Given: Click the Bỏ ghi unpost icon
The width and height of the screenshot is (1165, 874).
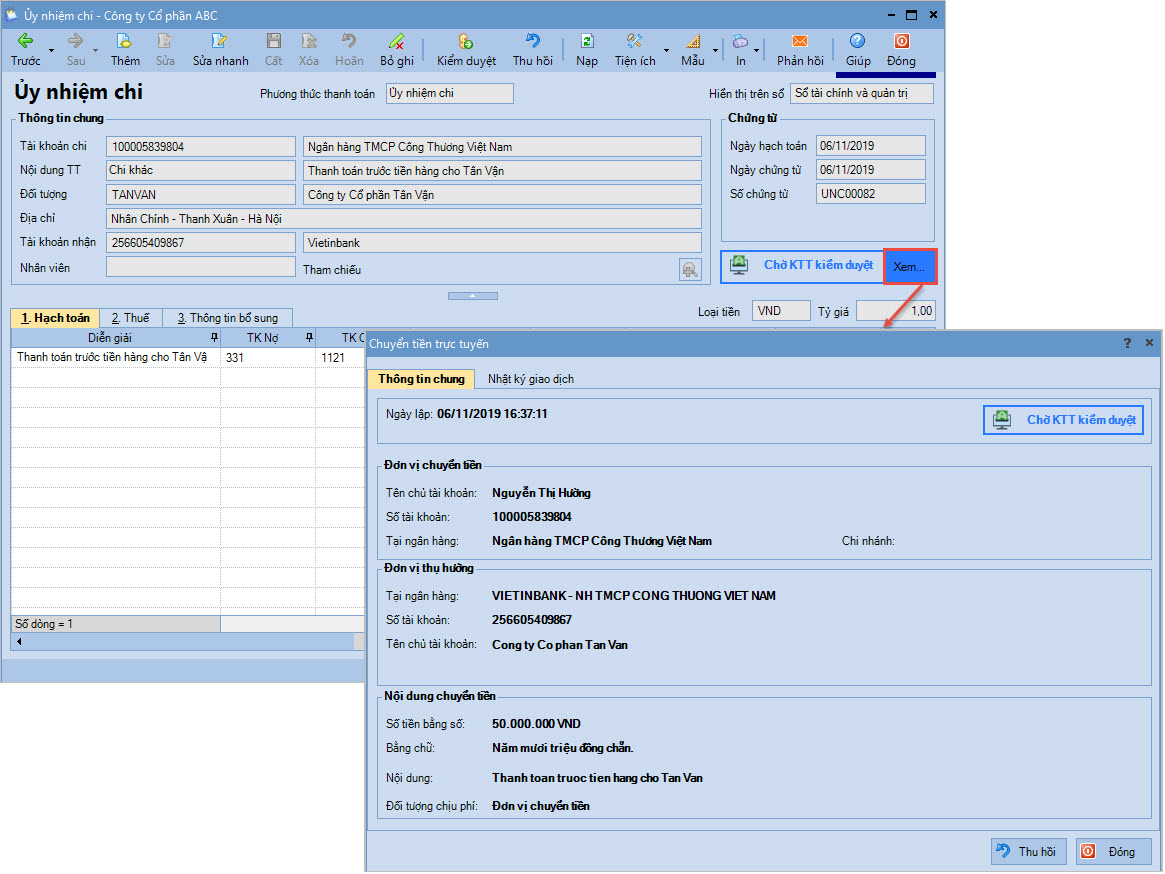Looking at the screenshot, I should coord(396,42).
